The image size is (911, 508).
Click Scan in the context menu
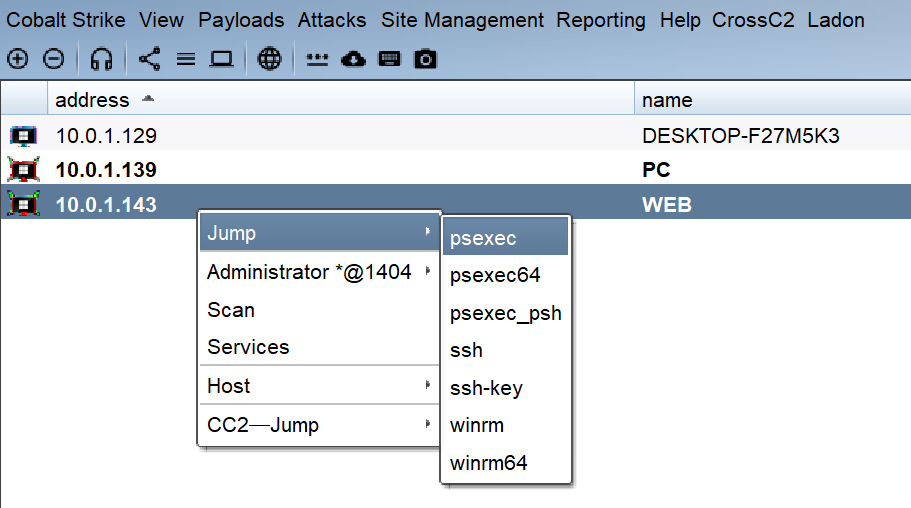pyautogui.click(x=231, y=310)
